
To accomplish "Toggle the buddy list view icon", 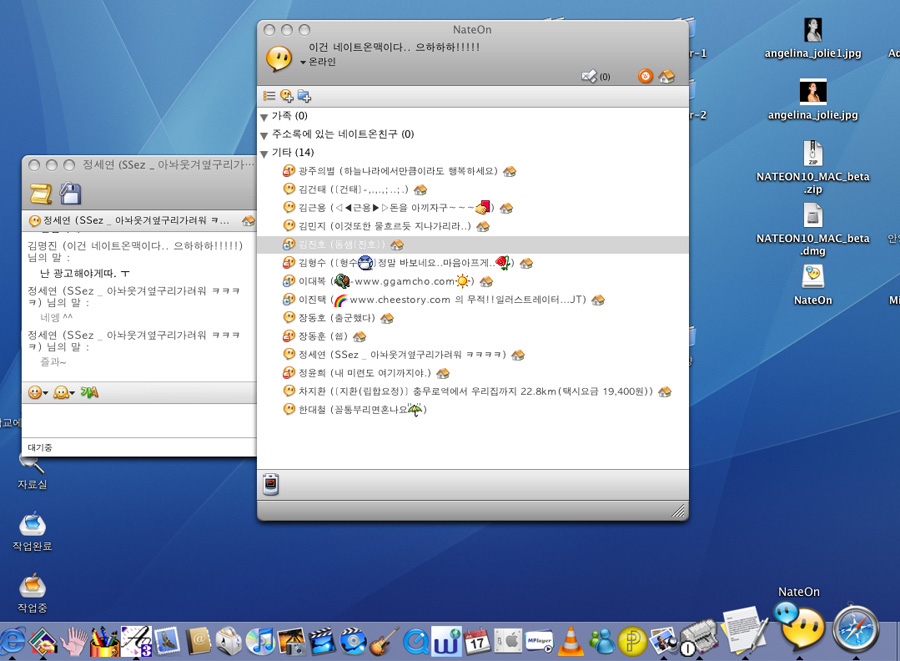I will pyautogui.click(x=269, y=96).
